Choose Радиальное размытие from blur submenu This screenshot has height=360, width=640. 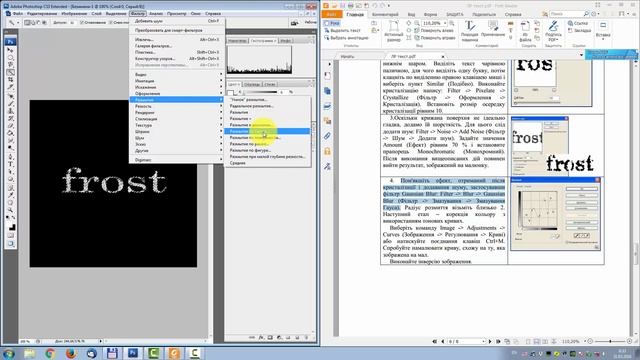coord(267,106)
